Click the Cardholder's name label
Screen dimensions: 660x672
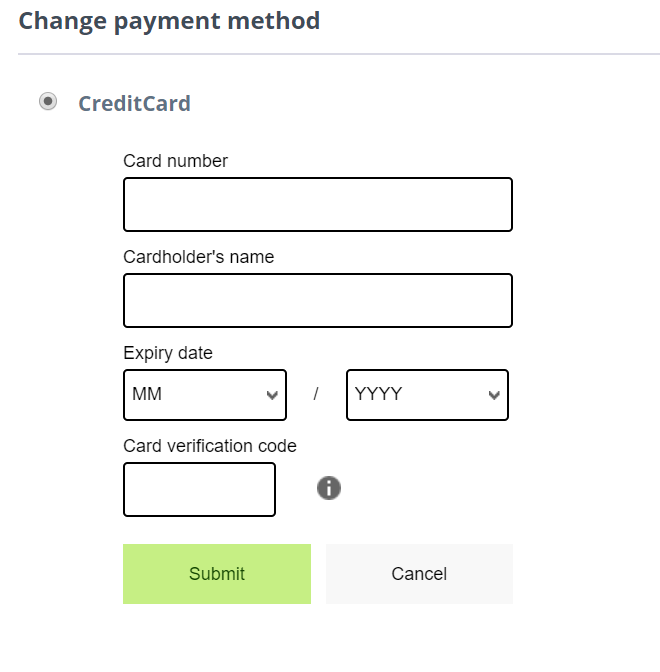(x=198, y=257)
